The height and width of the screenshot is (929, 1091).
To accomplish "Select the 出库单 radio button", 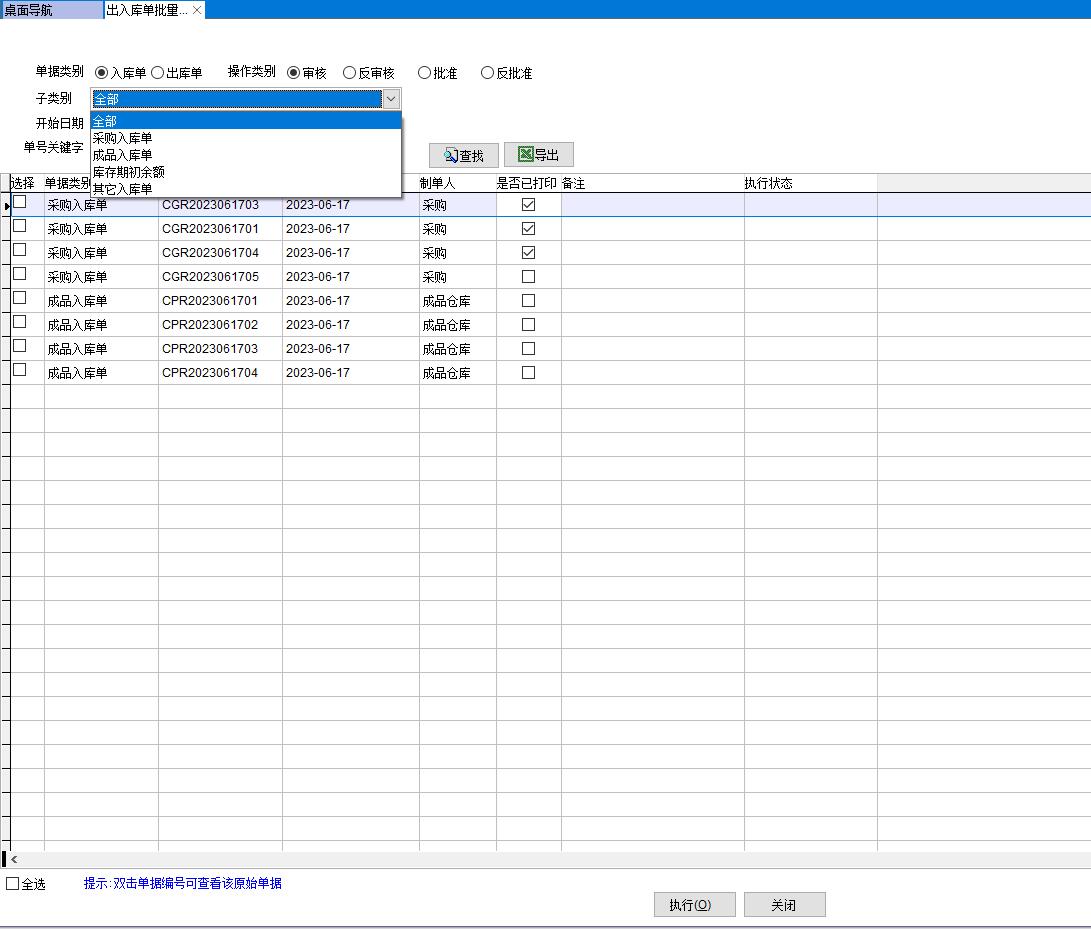I will 157,73.
